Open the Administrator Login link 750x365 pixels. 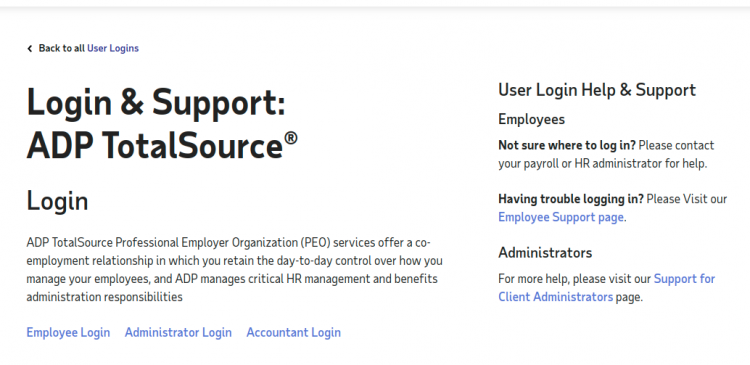tap(178, 332)
